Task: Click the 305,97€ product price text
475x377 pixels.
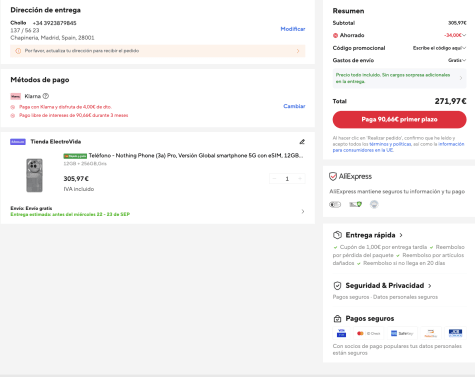Action: [x=76, y=179]
